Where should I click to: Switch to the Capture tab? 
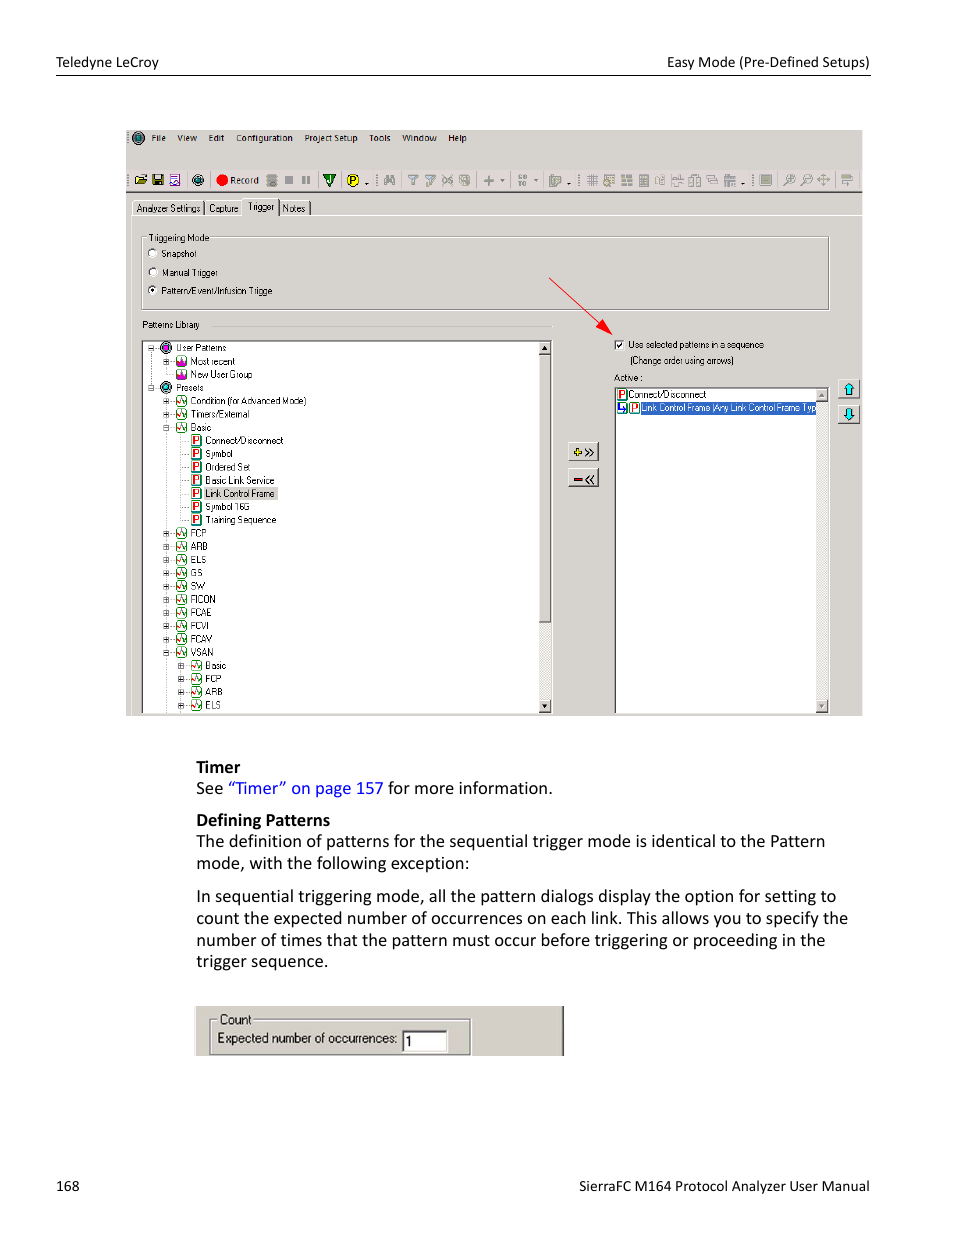coord(224,208)
